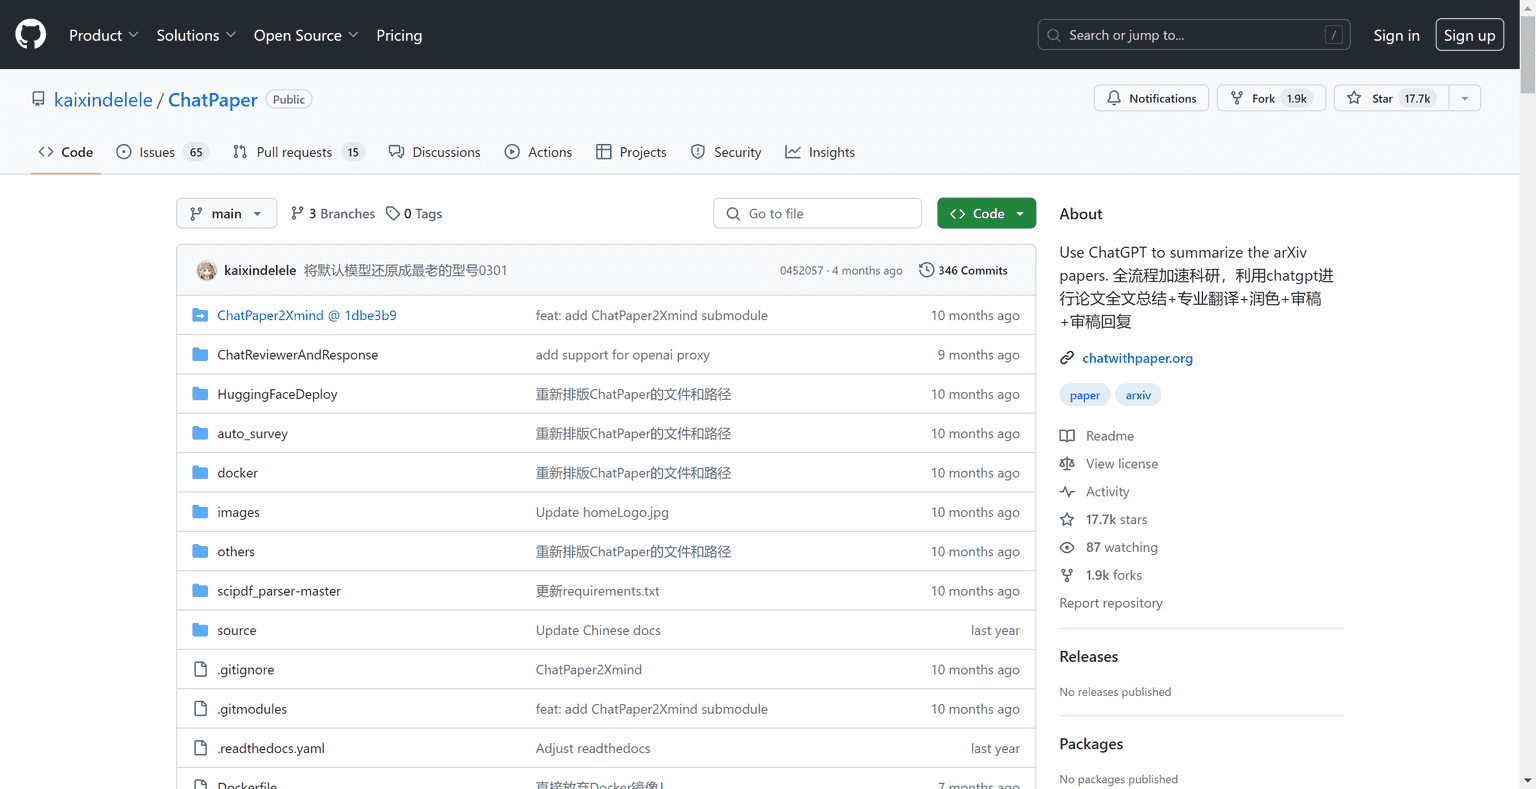The image size is (1536, 789).
Task: Click the .gitmodules file icon
Action: (x=200, y=709)
